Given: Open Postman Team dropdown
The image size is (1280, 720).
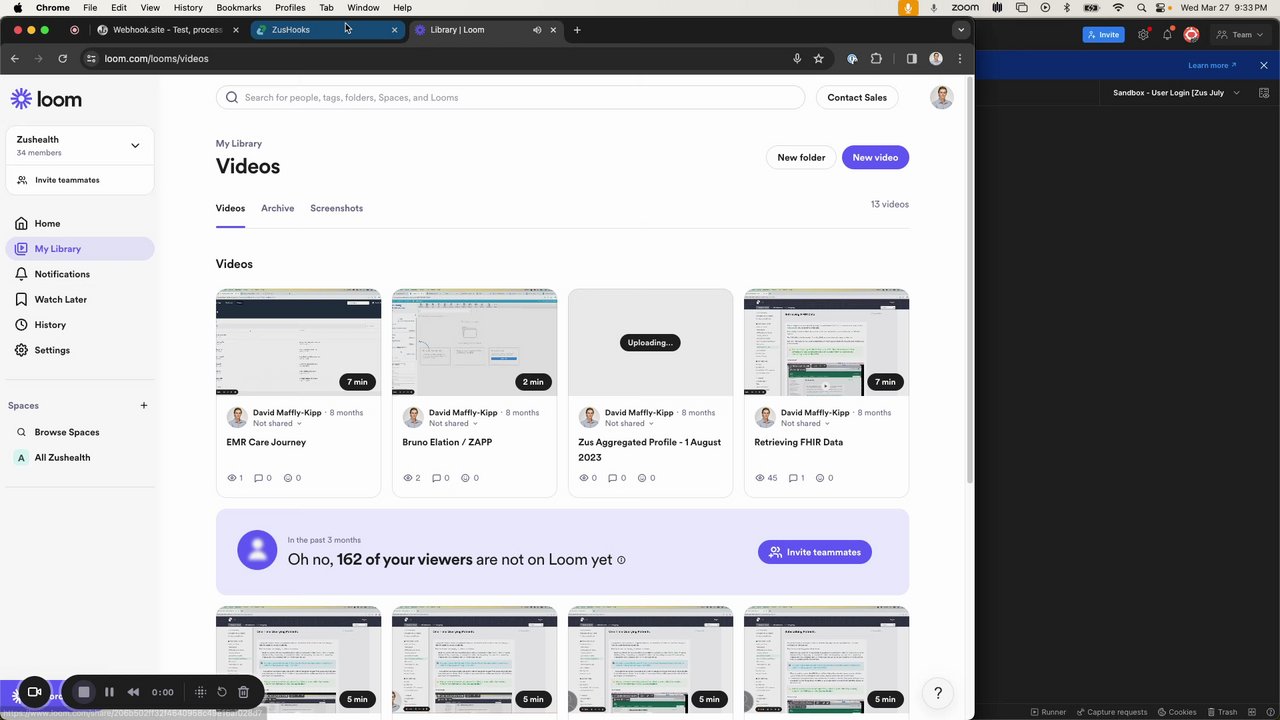Looking at the screenshot, I should pyautogui.click(x=1239, y=34).
